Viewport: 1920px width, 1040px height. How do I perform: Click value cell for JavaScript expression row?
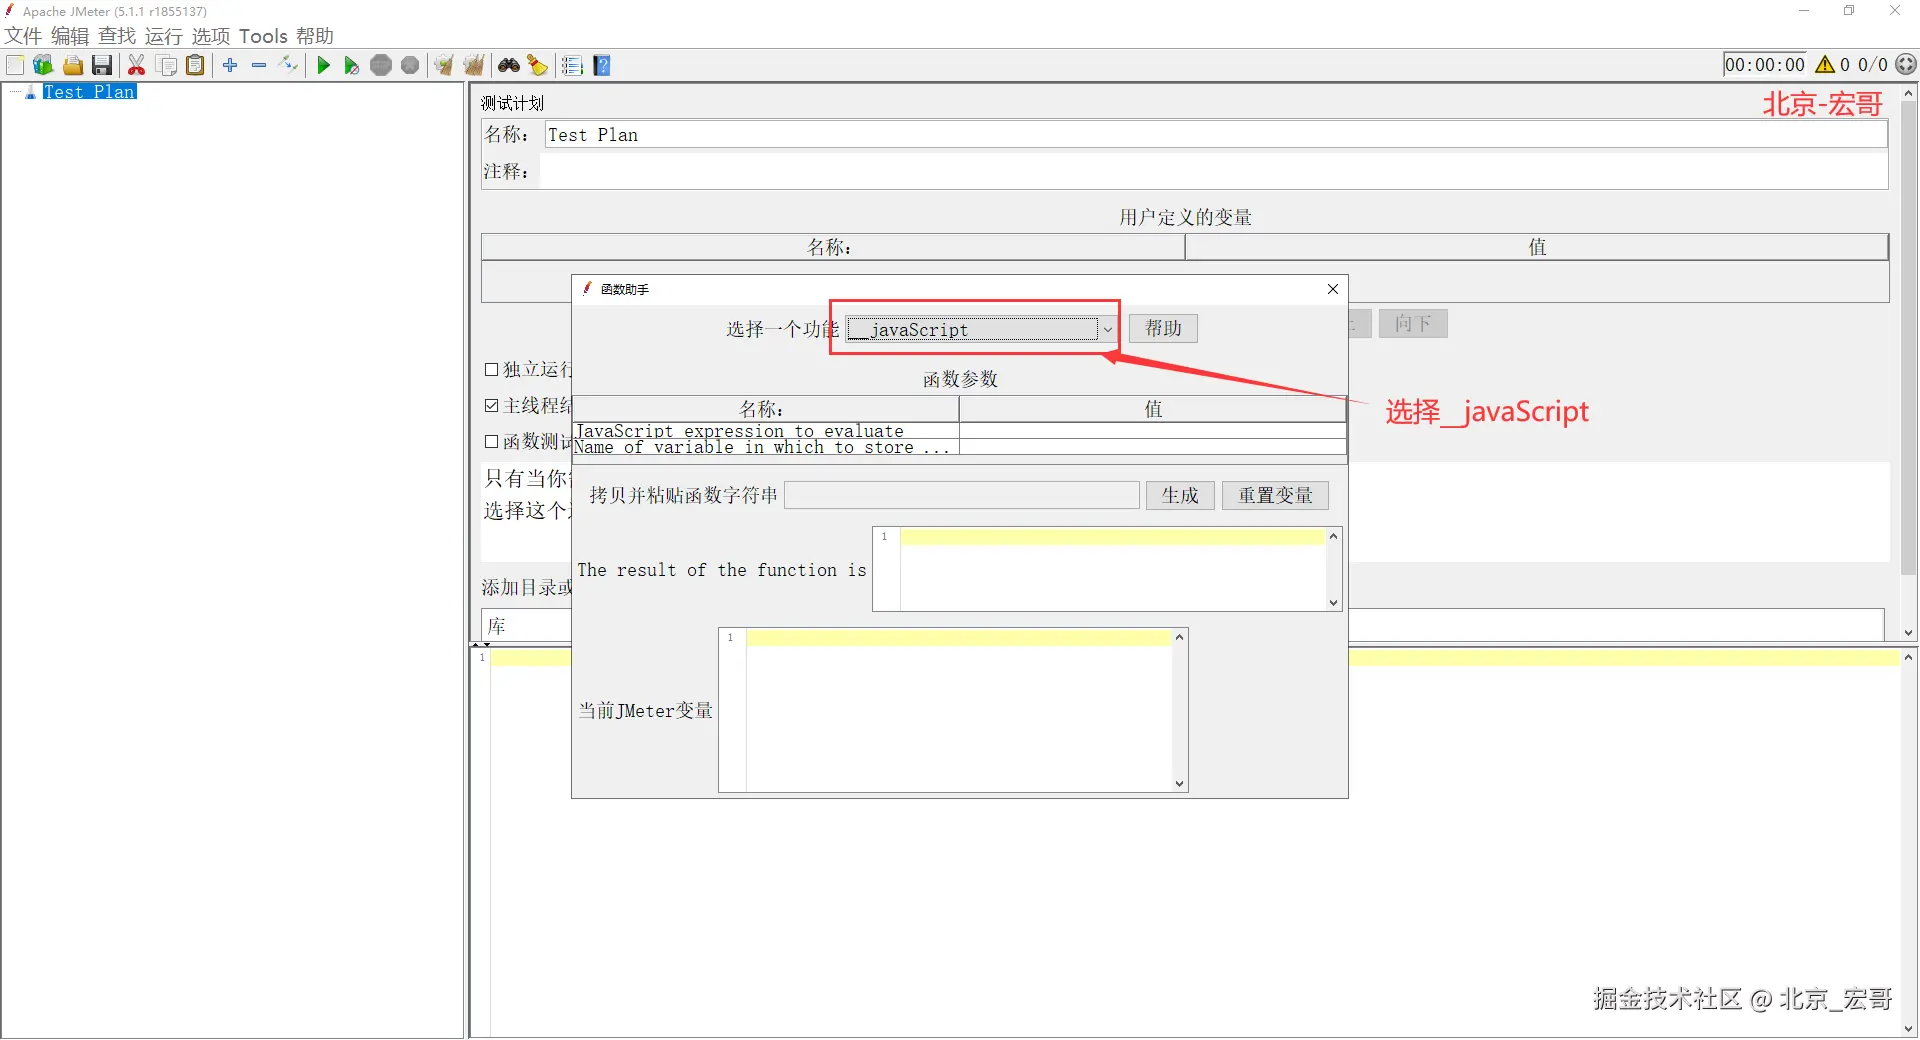point(1153,431)
